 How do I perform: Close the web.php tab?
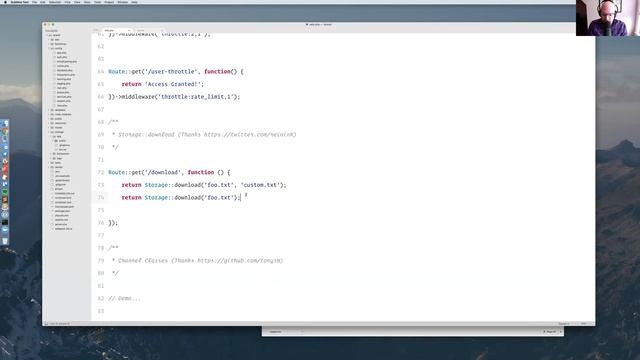[129, 30]
